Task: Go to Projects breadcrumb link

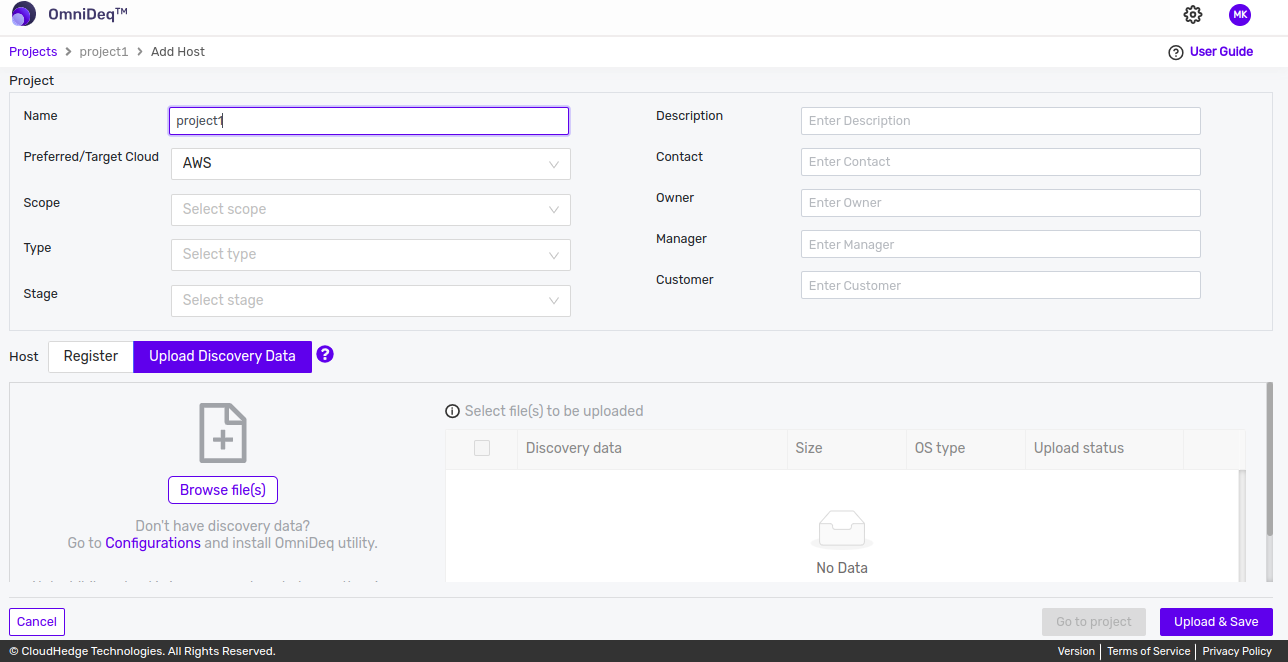Action: [33, 52]
